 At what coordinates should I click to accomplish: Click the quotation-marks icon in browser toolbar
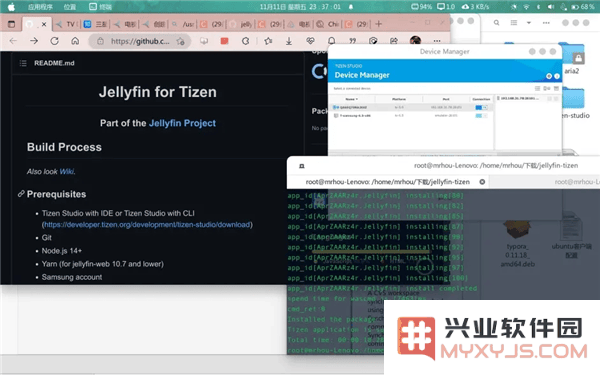click(x=352, y=41)
